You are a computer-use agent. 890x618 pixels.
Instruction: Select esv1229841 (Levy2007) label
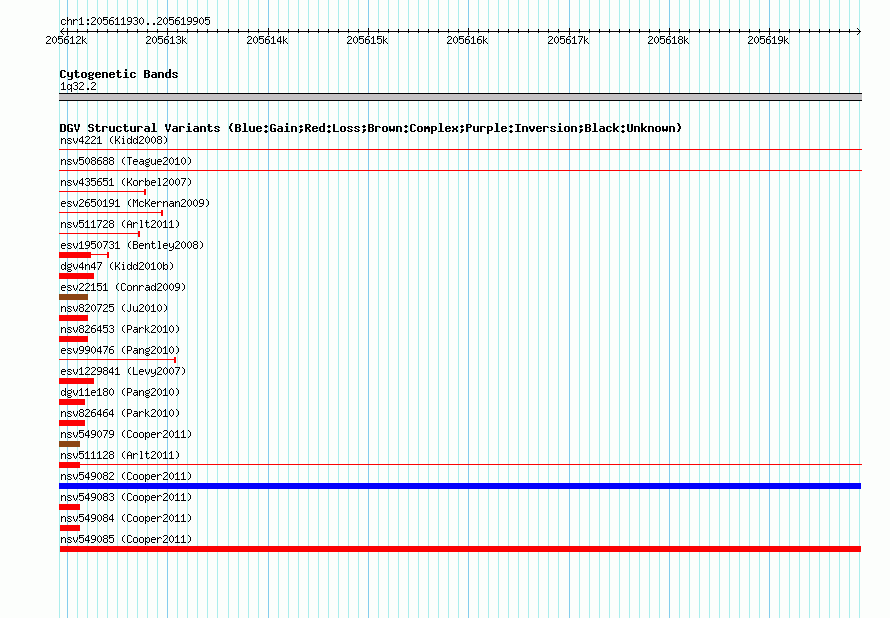[x=123, y=371]
